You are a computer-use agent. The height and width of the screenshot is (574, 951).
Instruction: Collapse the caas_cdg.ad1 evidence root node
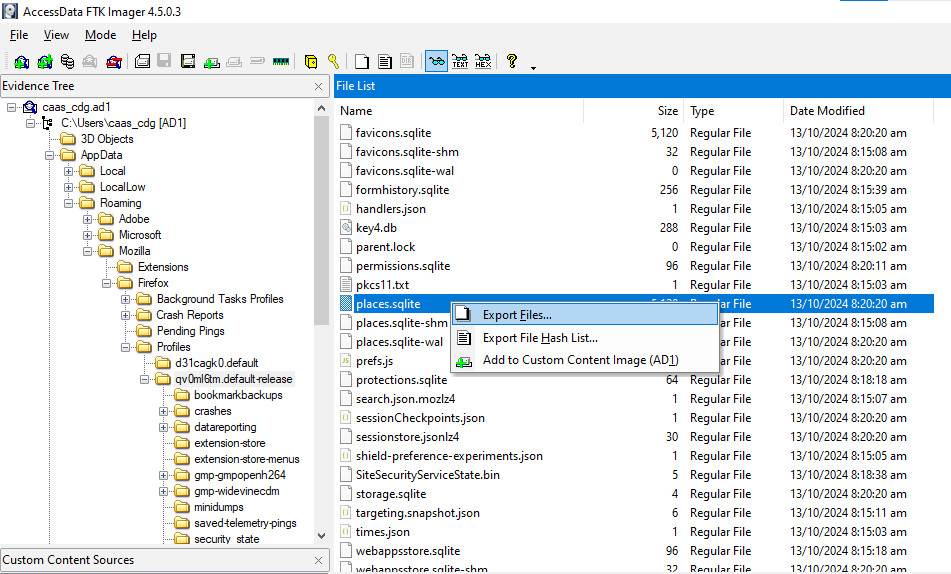tap(12, 107)
